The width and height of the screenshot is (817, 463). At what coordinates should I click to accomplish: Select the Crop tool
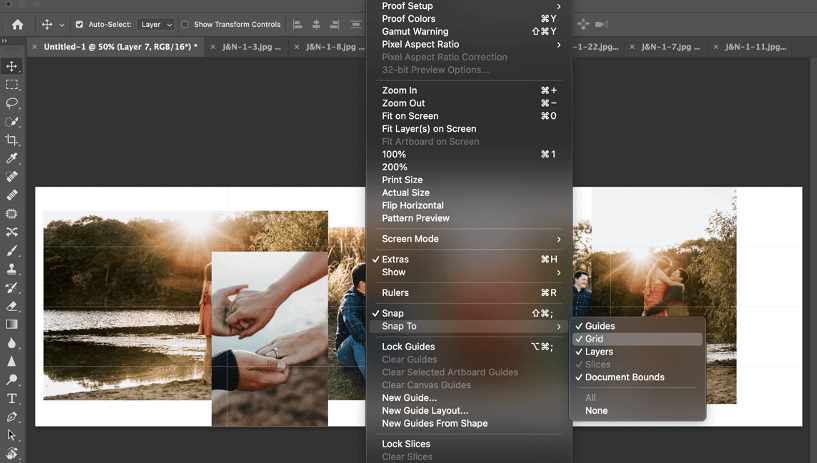[x=11, y=140]
